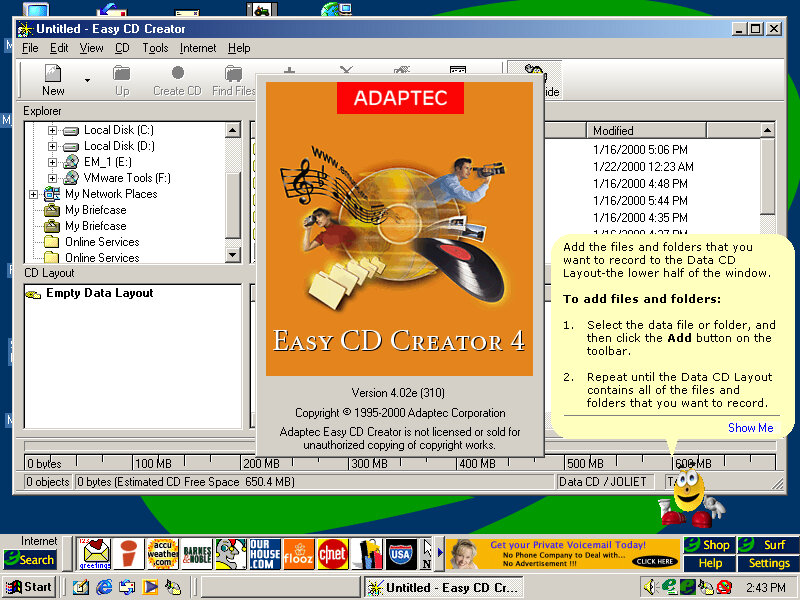800x600 pixels.
Task: Click the Start button on the taskbar
Action: 29,587
